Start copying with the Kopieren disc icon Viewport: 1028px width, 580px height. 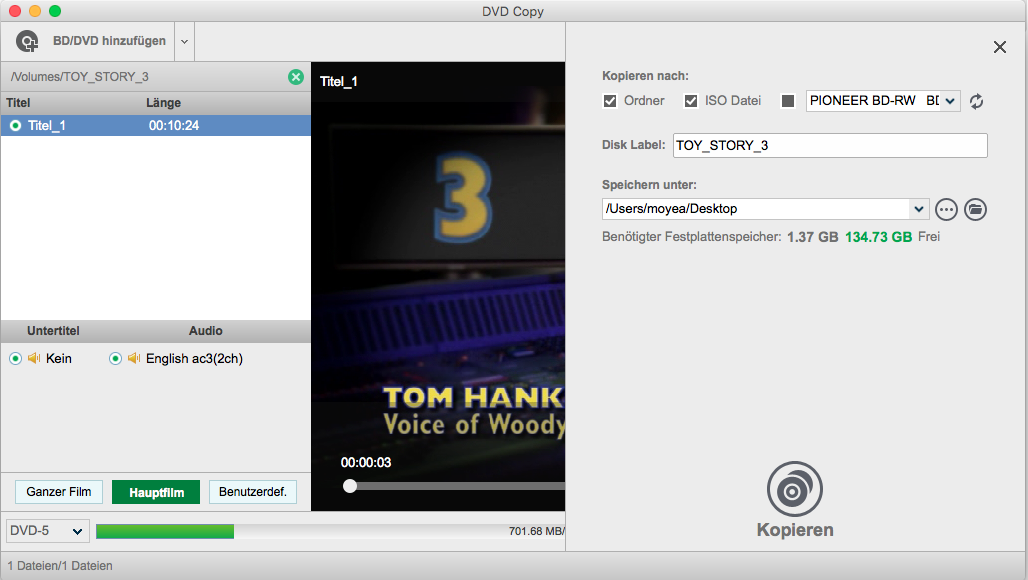click(x=794, y=489)
